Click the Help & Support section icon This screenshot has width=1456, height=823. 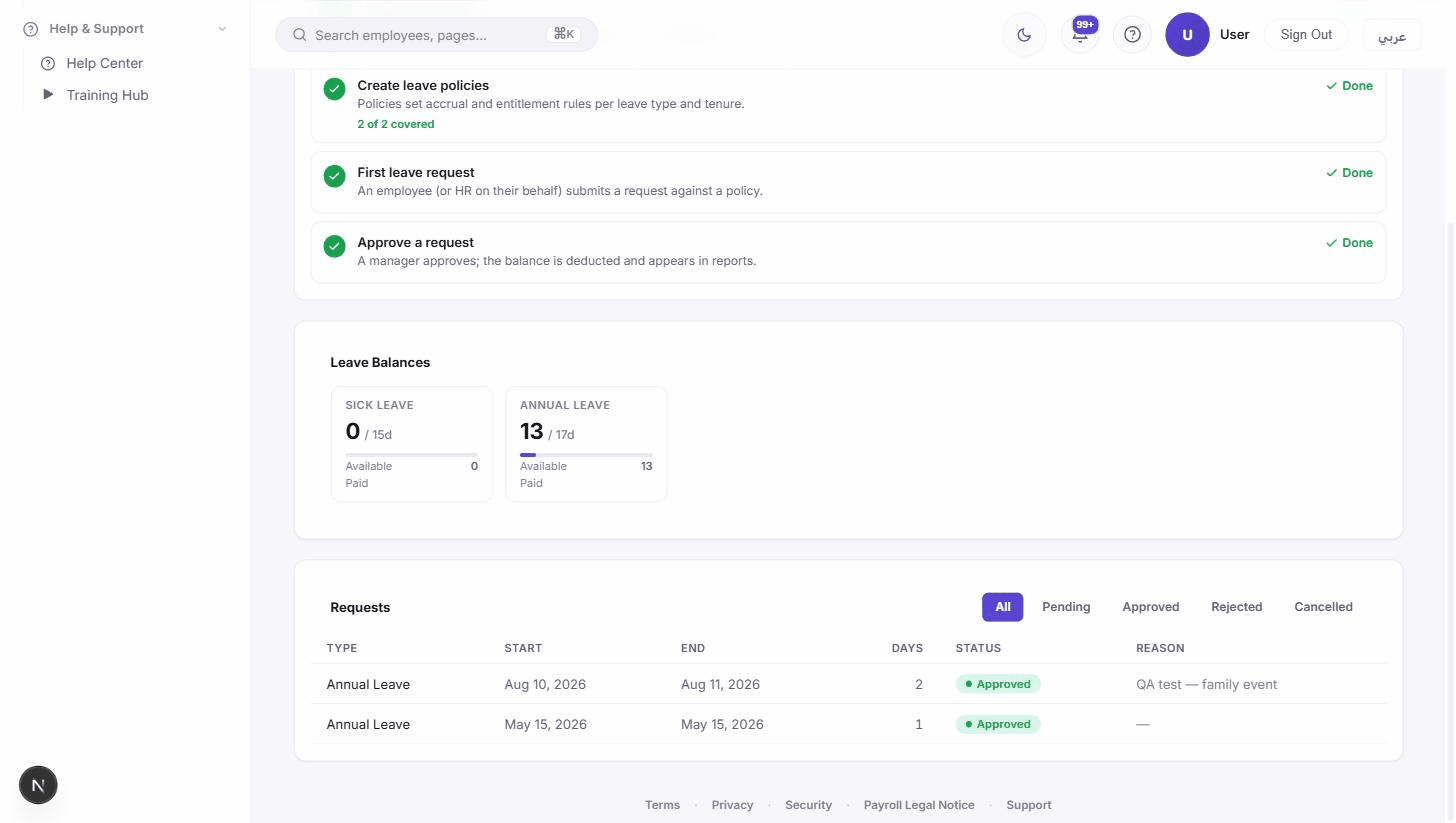(31, 29)
